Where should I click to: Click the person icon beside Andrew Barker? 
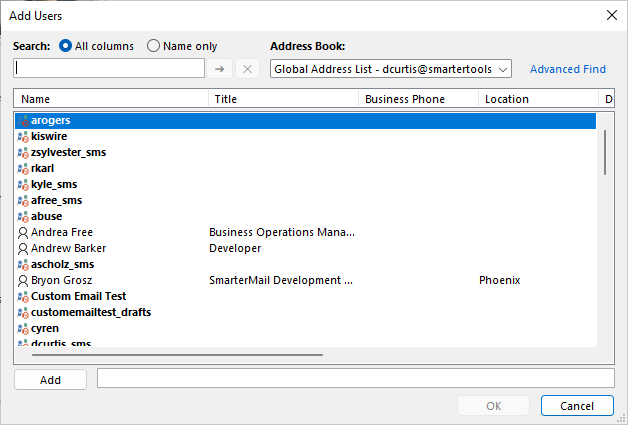coord(23,249)
